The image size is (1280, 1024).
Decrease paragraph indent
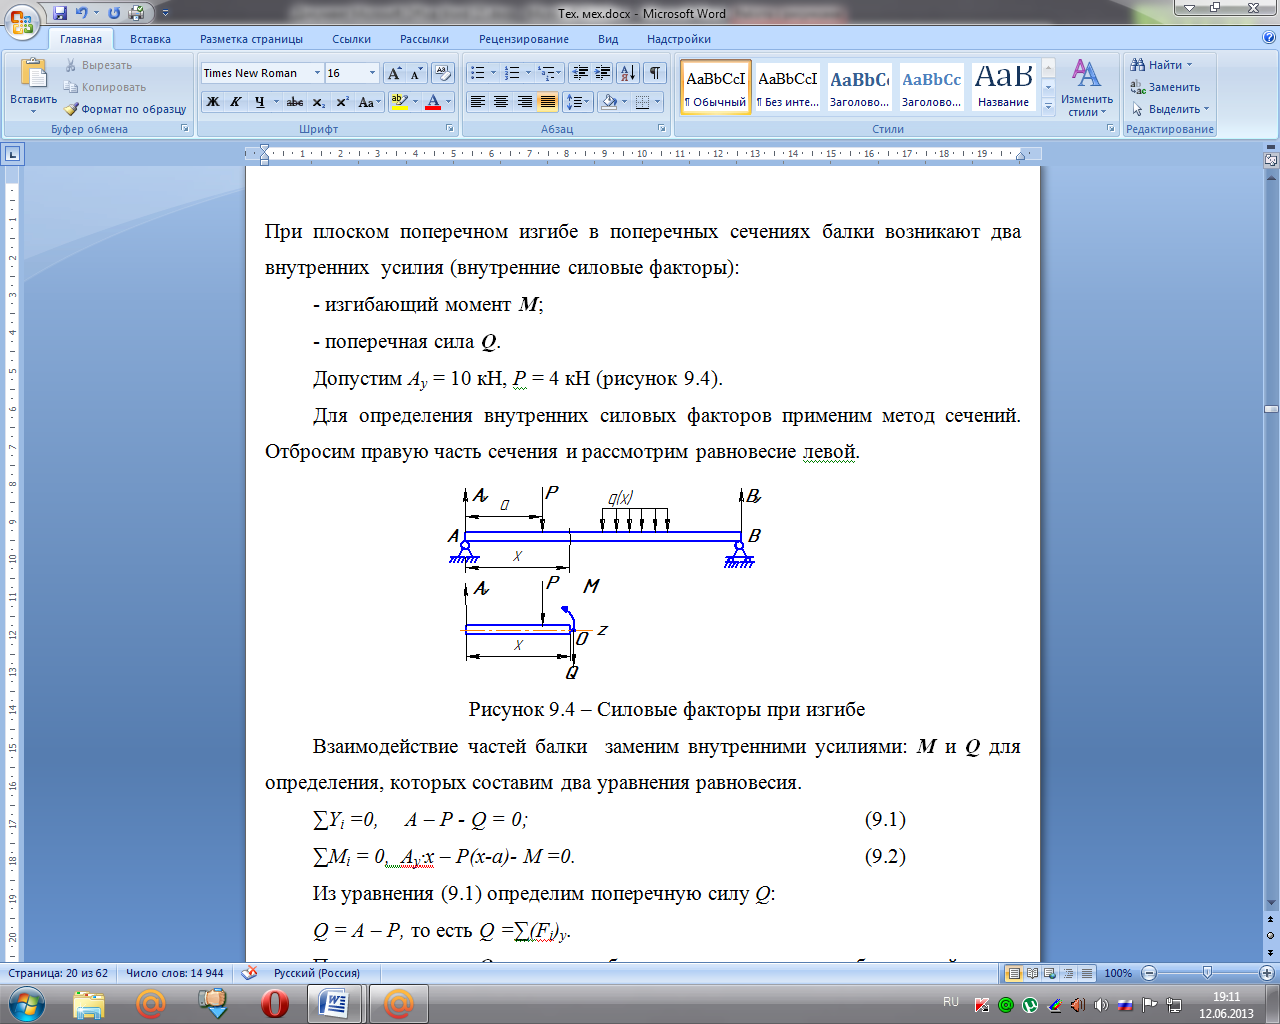pos(579,73)
